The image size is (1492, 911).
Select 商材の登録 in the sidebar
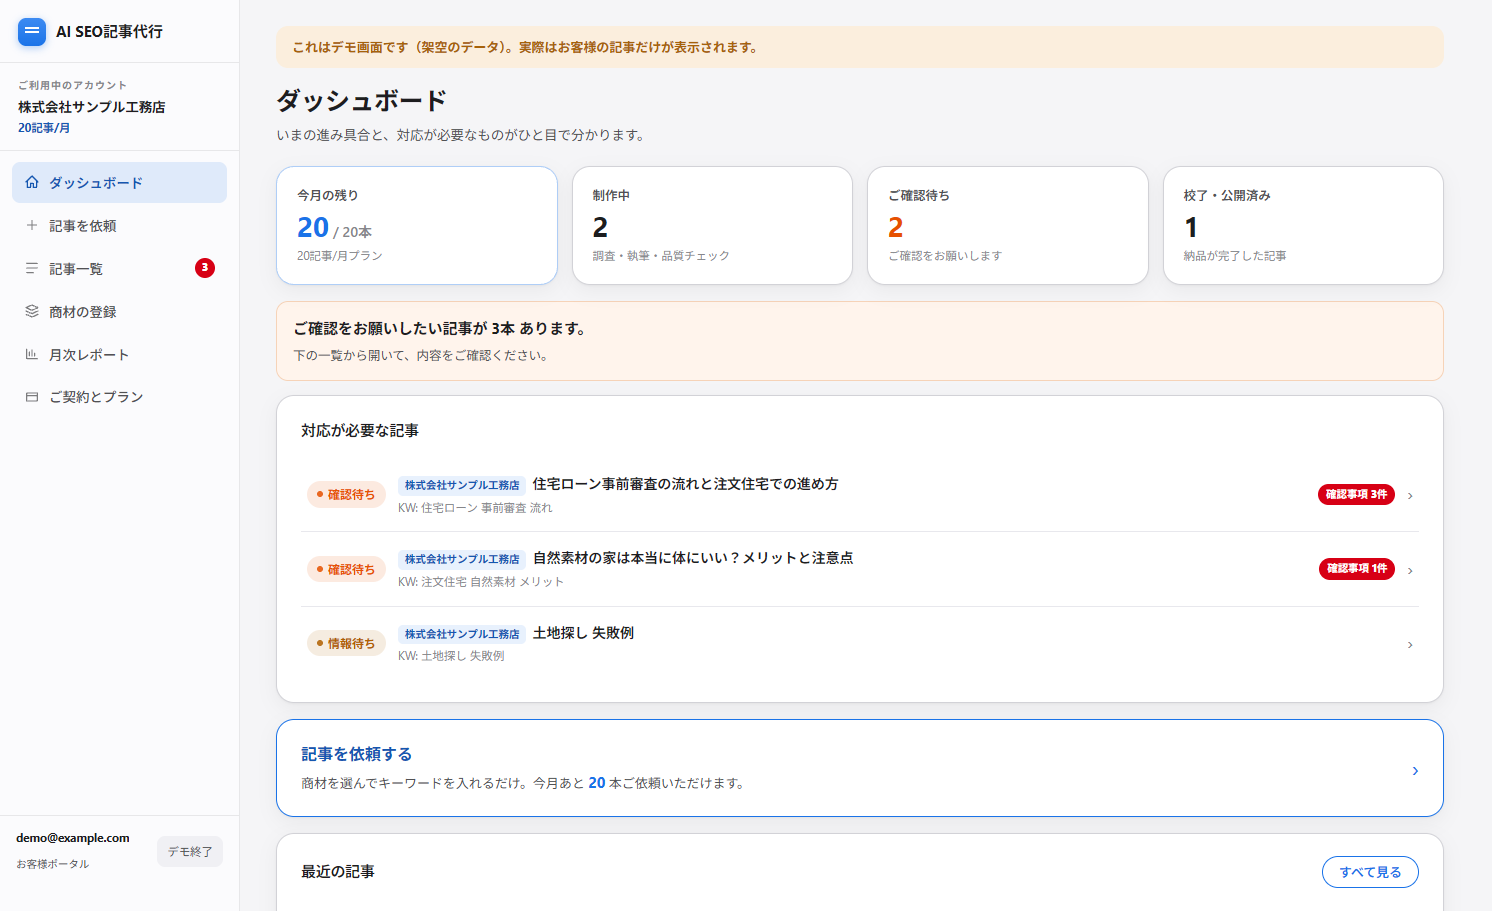(119, 311)
